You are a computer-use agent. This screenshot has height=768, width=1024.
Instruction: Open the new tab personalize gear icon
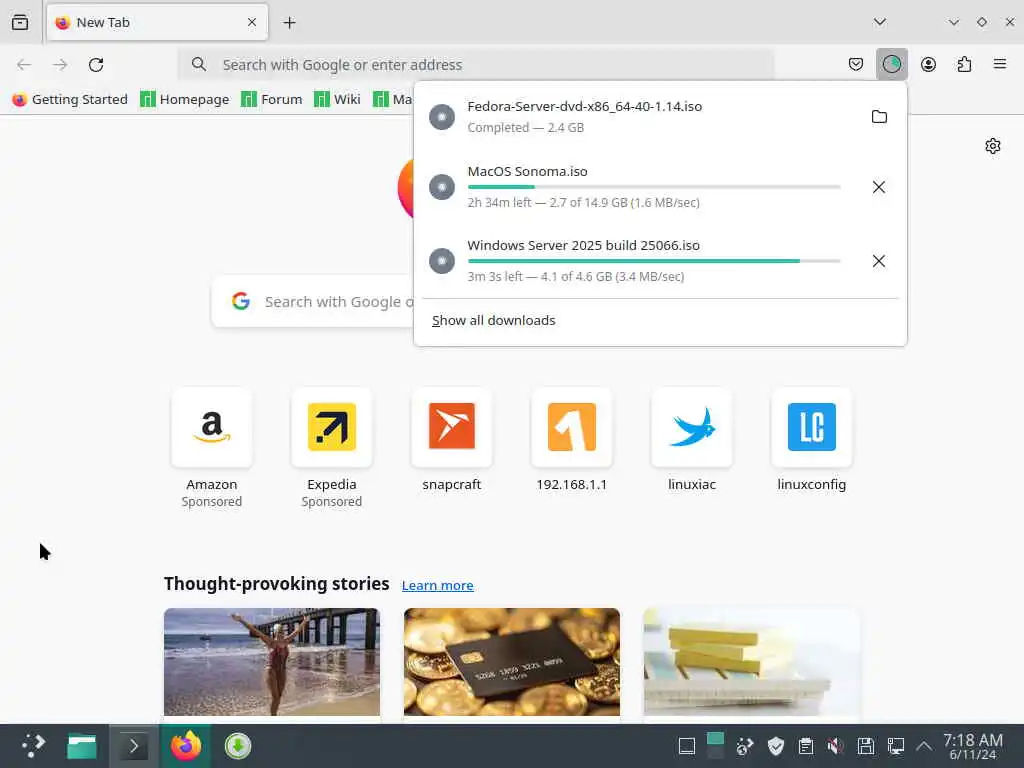point(993,146)
